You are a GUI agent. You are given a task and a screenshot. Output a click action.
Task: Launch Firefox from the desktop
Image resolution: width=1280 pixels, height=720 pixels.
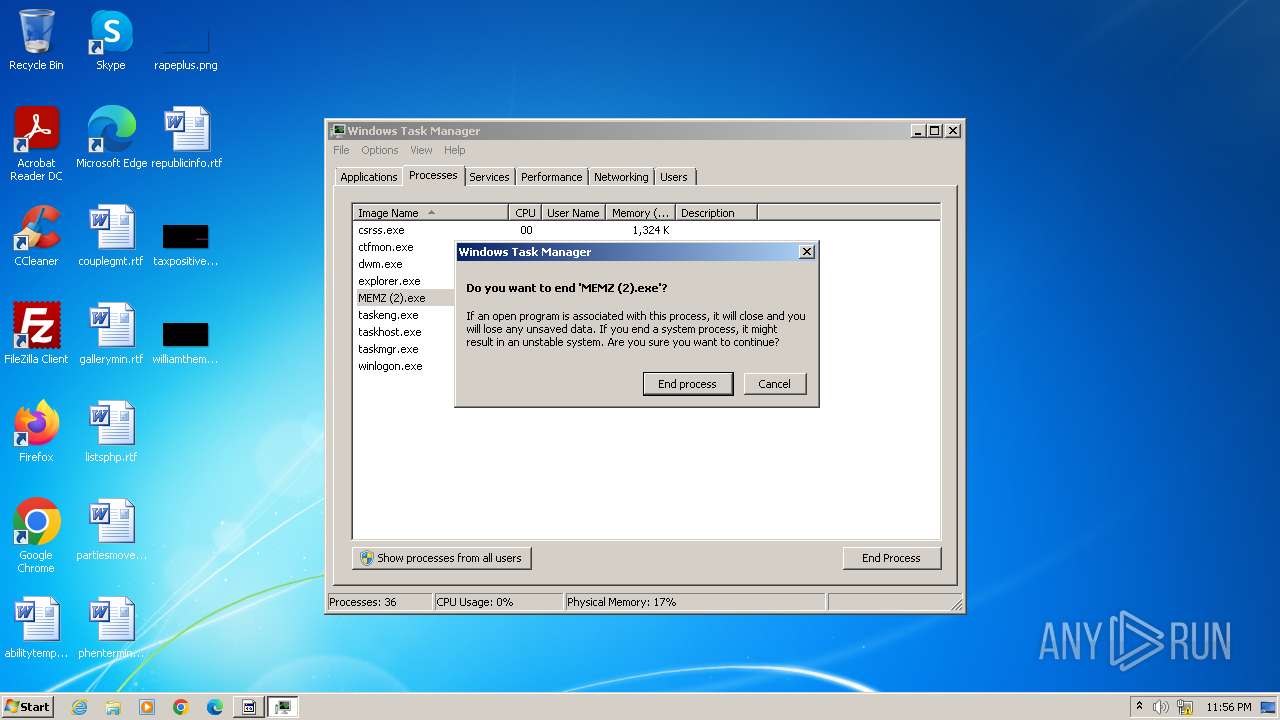[36, 432]
